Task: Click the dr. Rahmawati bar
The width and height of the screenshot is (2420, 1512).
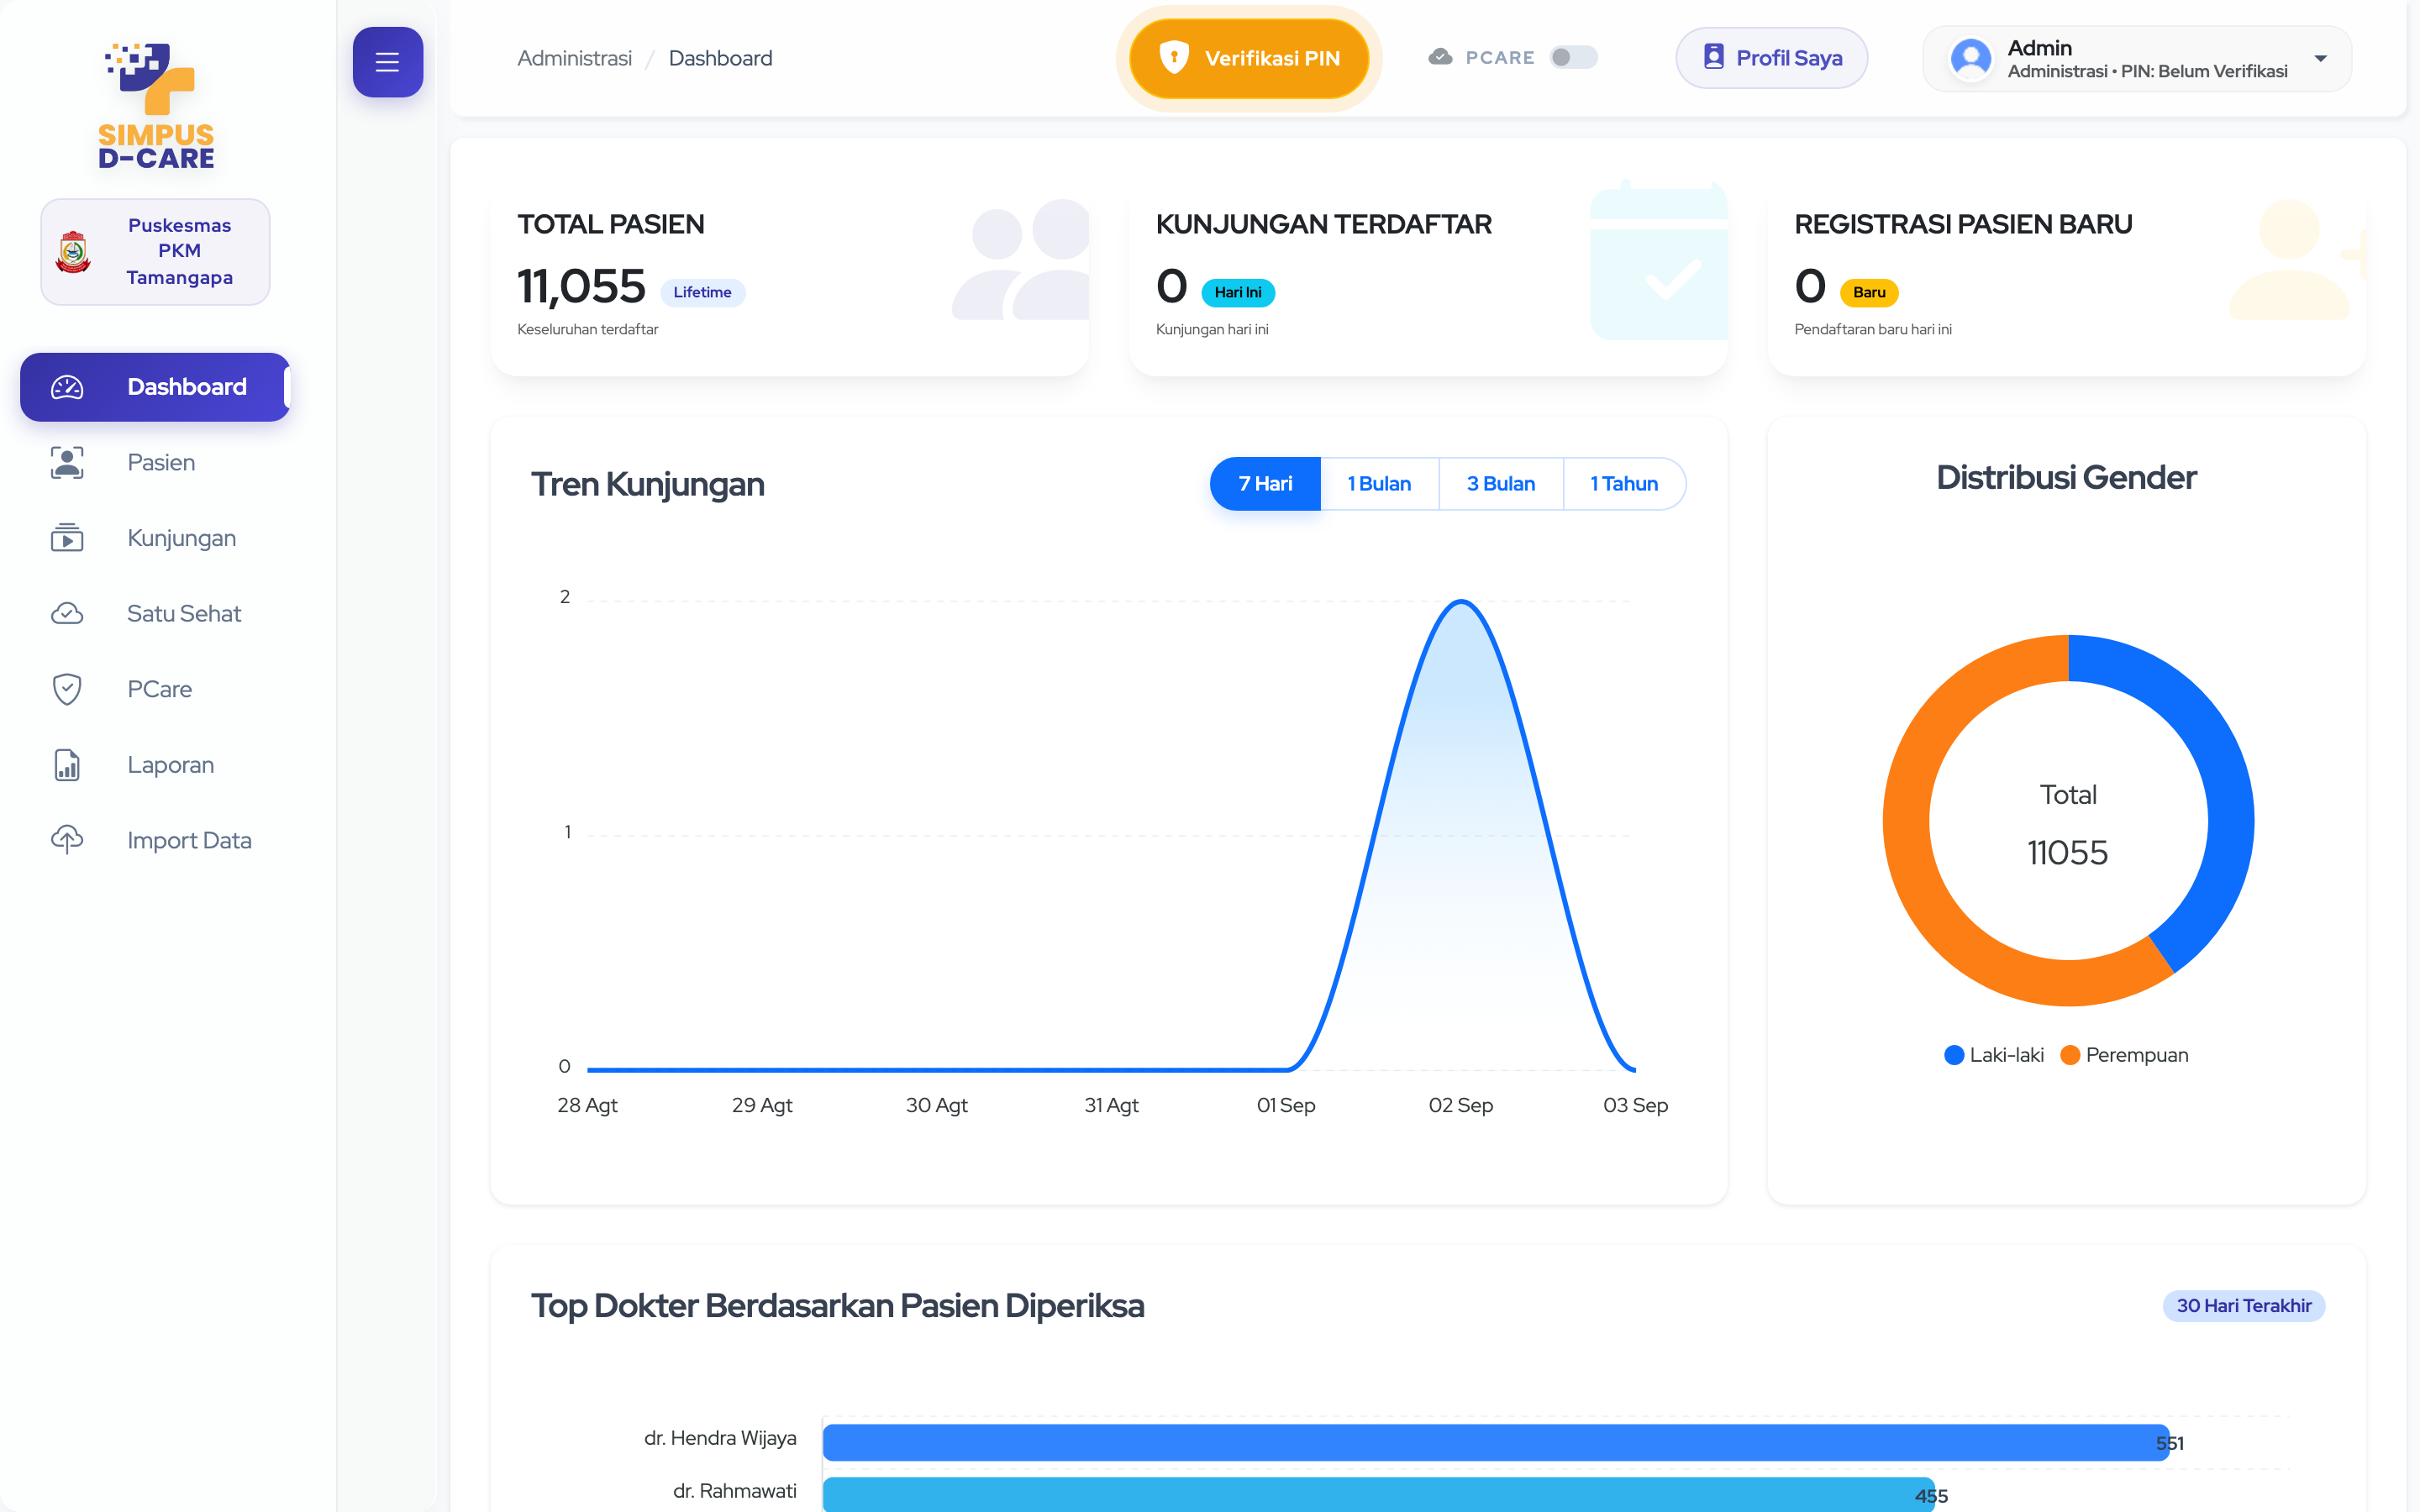Action: tap(1378, 1494)
